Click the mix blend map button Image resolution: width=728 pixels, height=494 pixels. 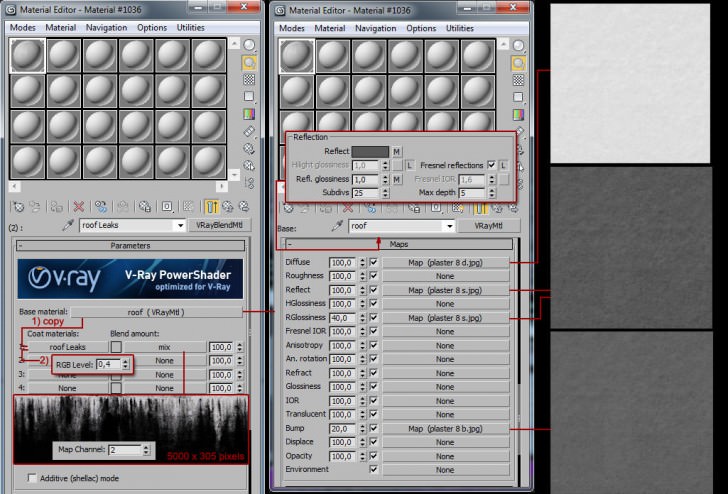pos(164,347)
